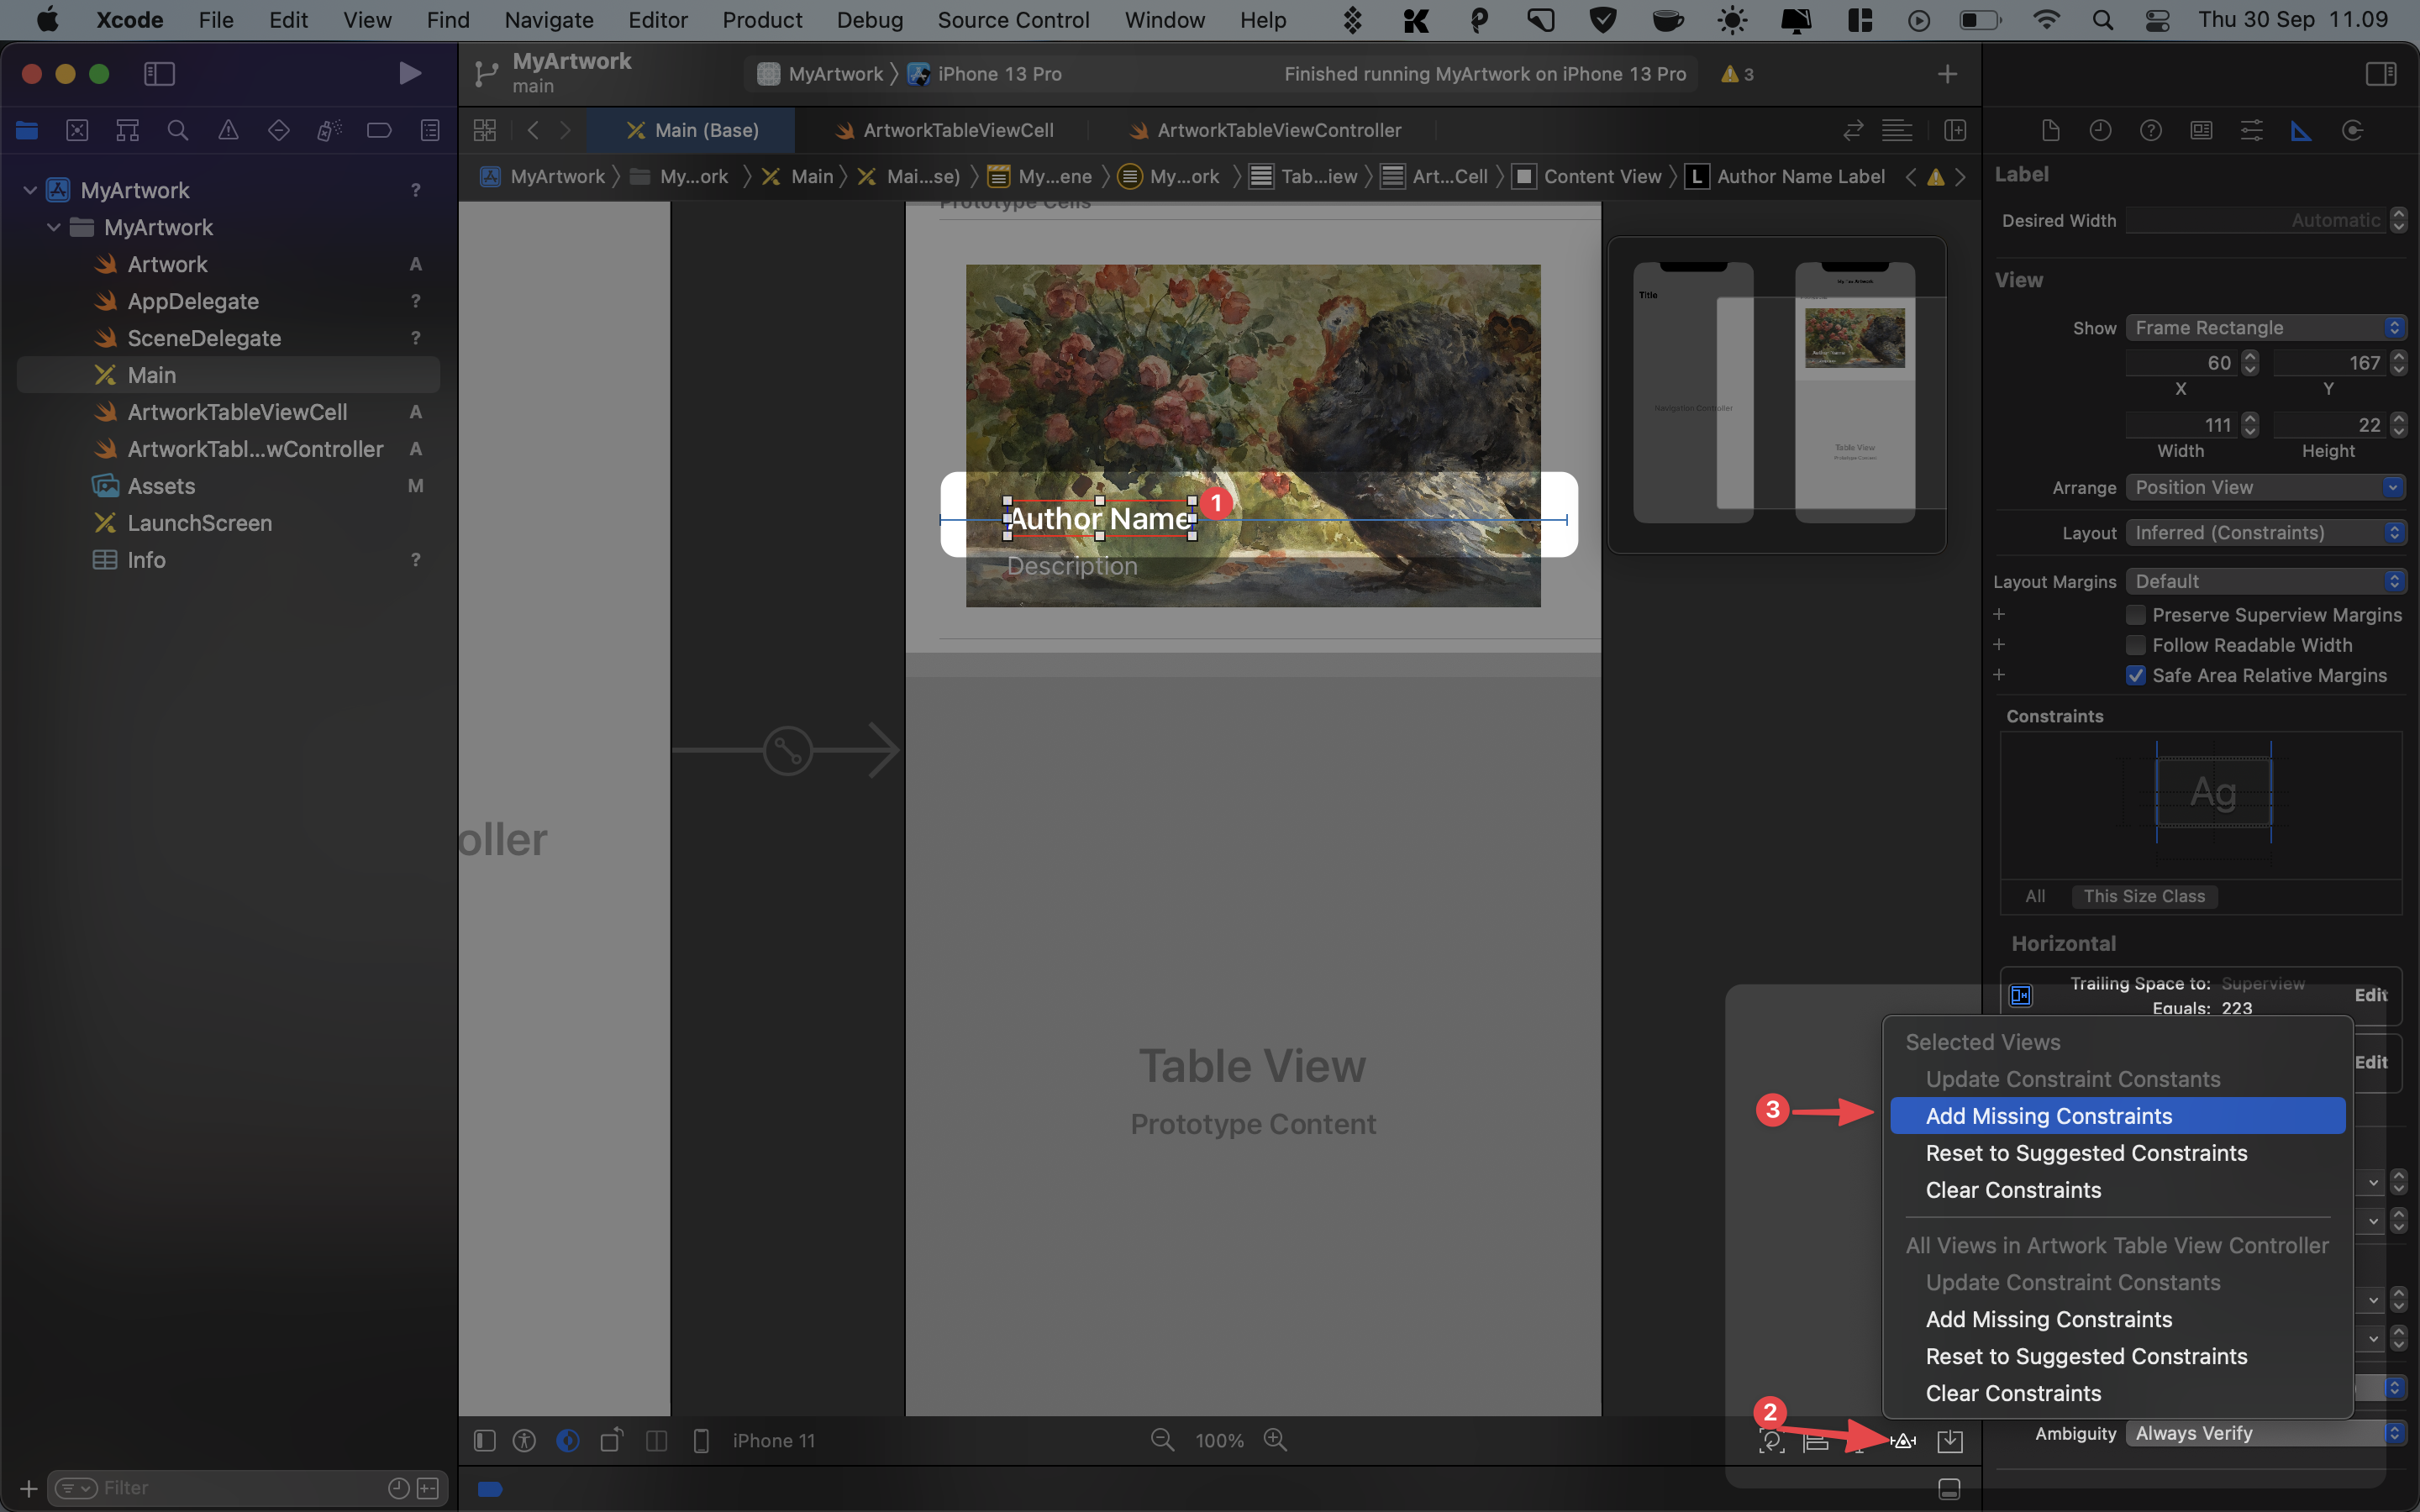Open the Layout Margins Default dropdown
This screenshot has width=2420, height=1512.
click(x=2265, y=581)
